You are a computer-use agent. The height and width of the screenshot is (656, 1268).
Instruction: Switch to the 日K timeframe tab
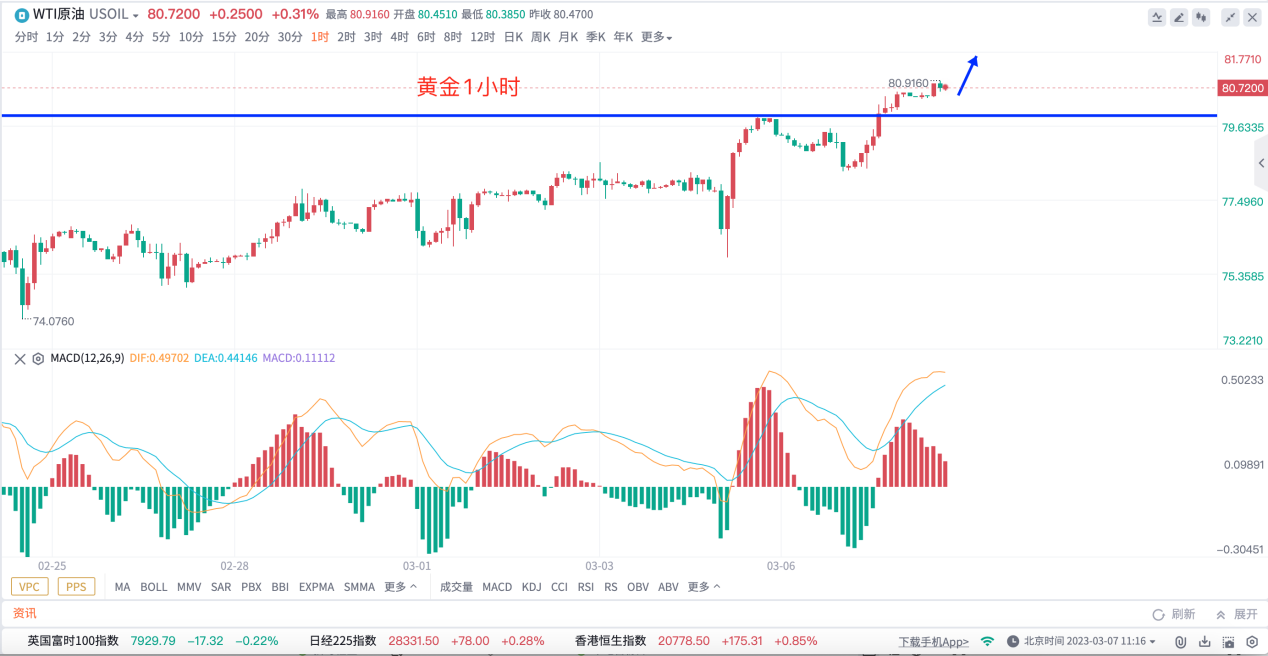point(513,37)
